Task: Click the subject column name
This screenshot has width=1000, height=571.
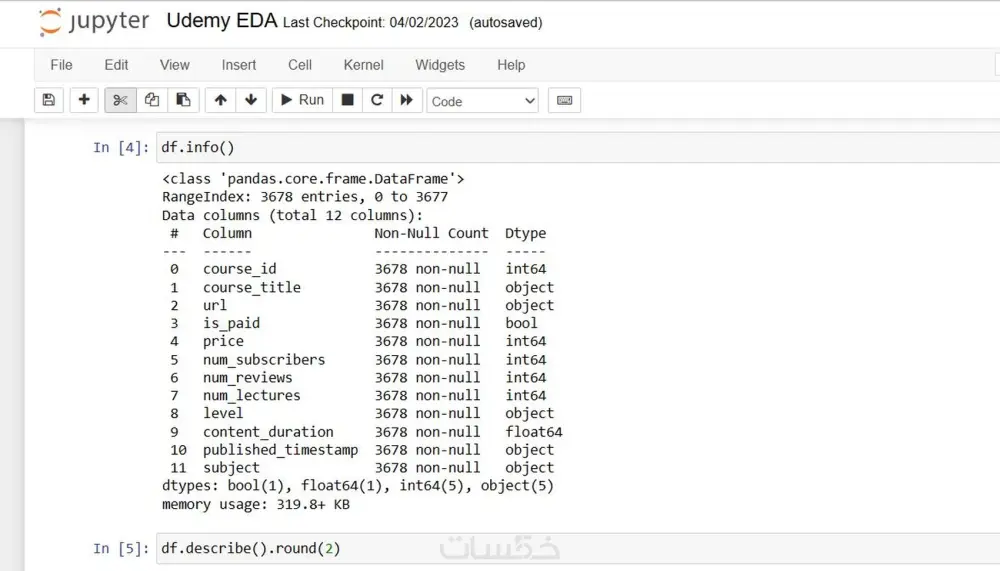Action: click(x=232, y=468)
